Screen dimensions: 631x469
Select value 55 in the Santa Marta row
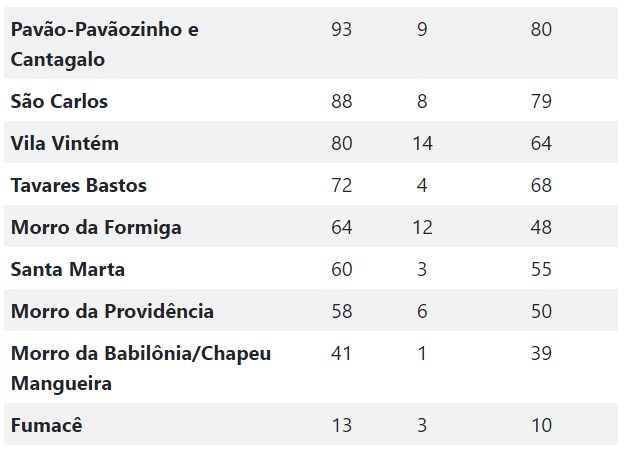click(x=541, y=269)
